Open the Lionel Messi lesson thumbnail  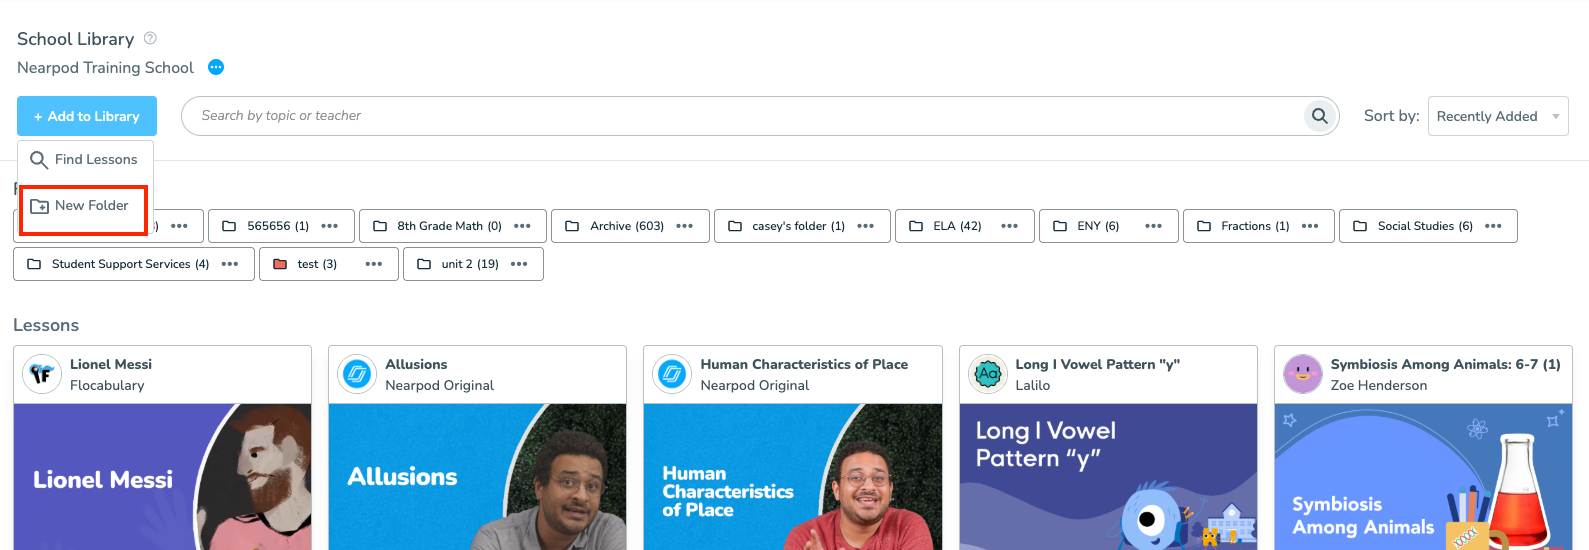pyautogui.click(x=163, y=477)
